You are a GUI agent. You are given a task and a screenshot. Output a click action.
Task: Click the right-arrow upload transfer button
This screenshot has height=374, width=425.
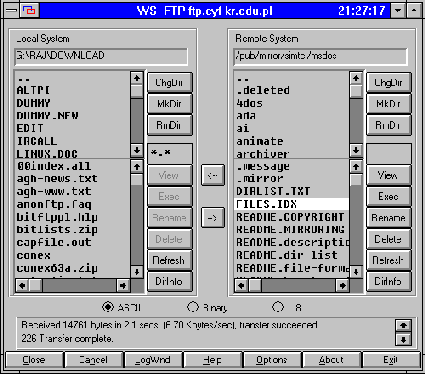point(213,218)
